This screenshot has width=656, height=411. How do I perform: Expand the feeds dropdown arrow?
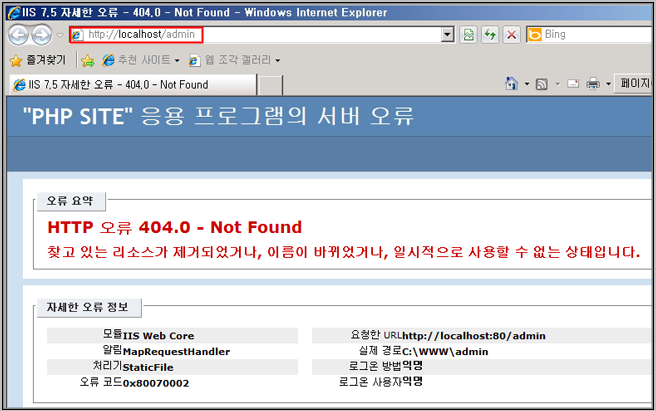click(x=558, y=84)
